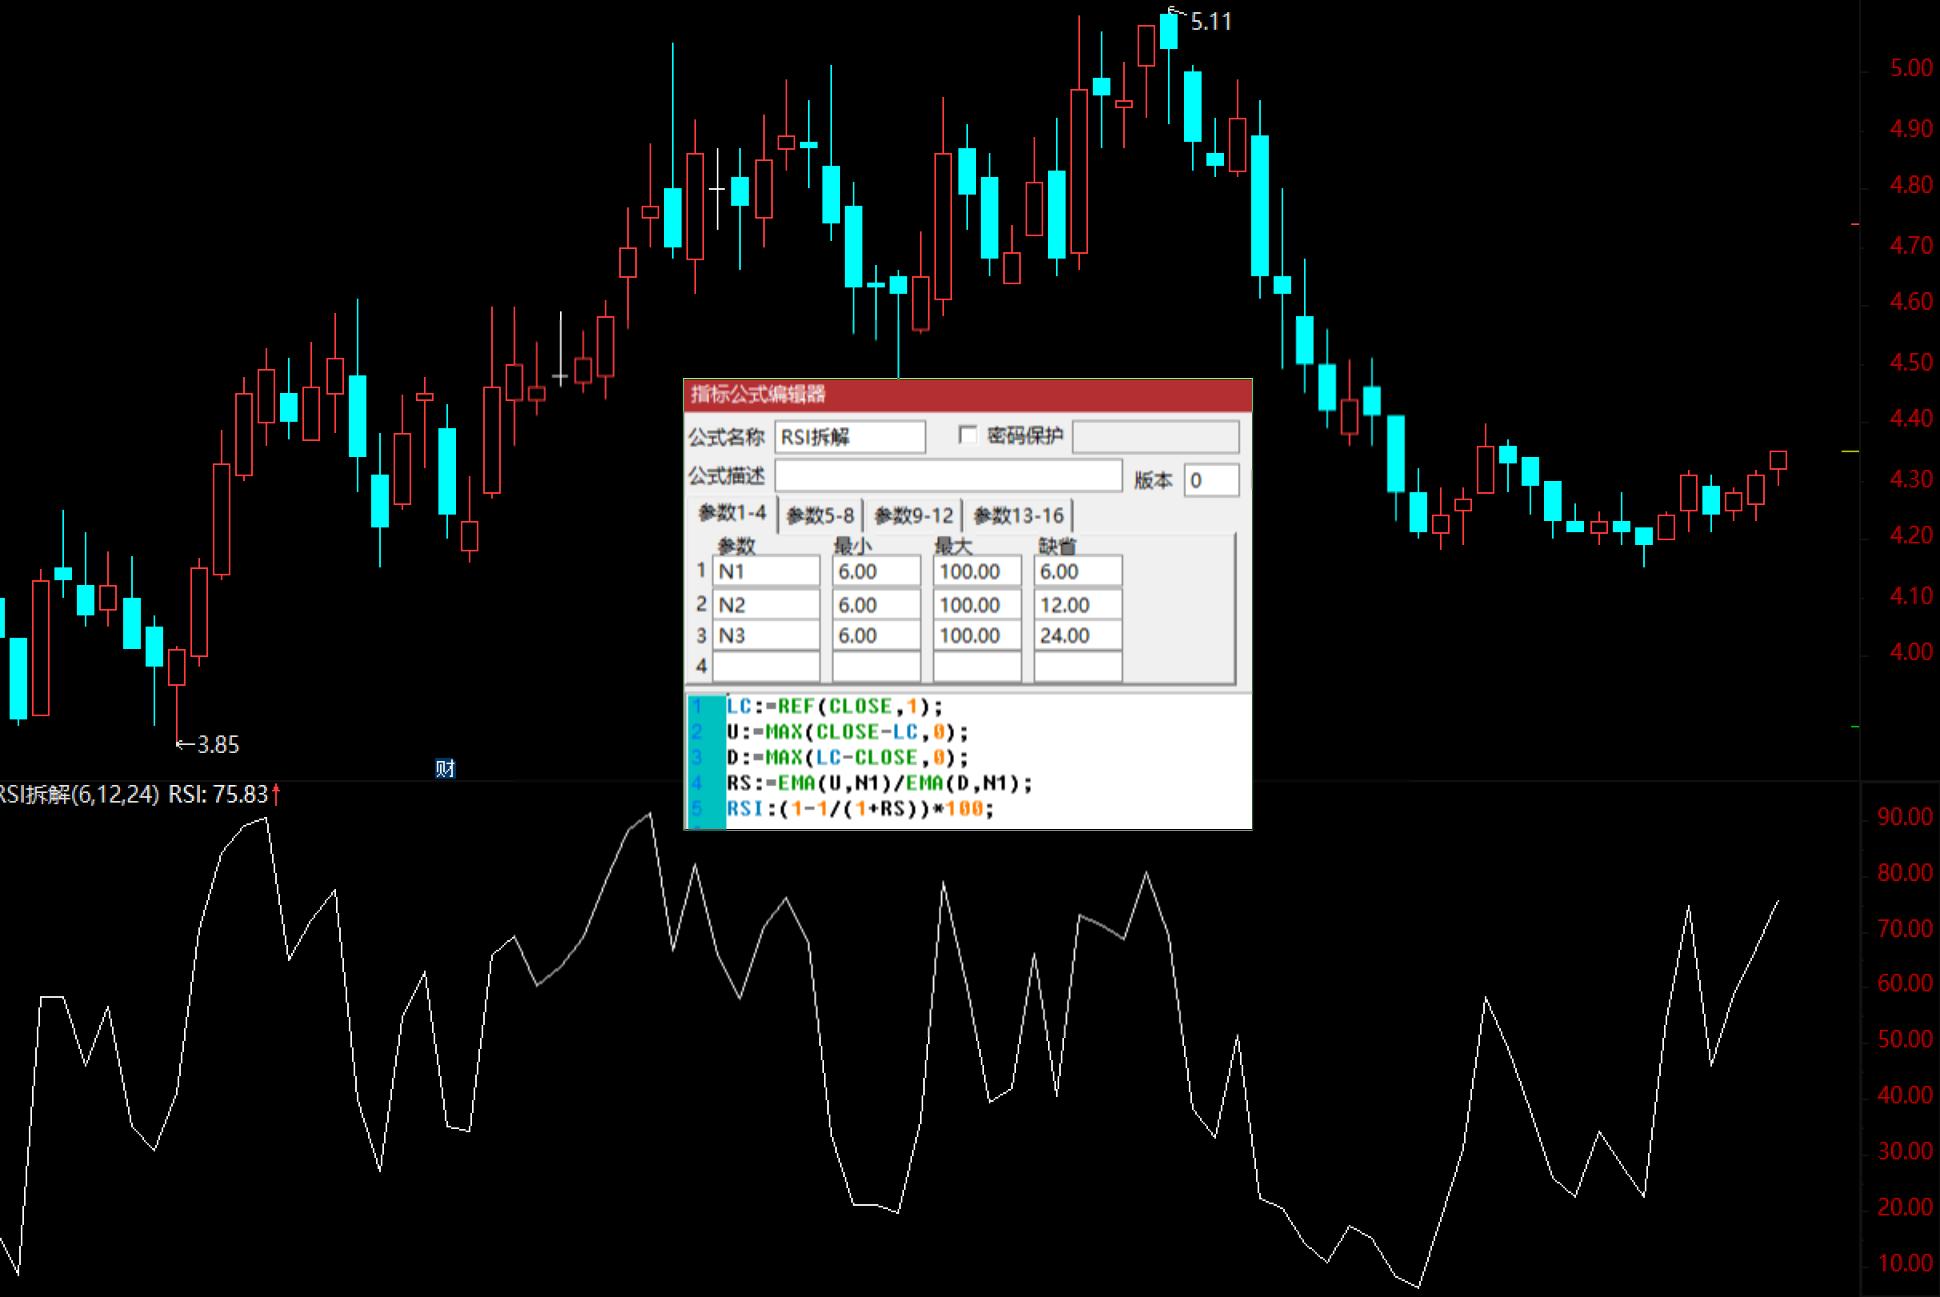This screenshot has width=1940, height=1297.
Task: Click N2 minimum value 6.00
Action: pyautogui.click(x=876, y=604)
